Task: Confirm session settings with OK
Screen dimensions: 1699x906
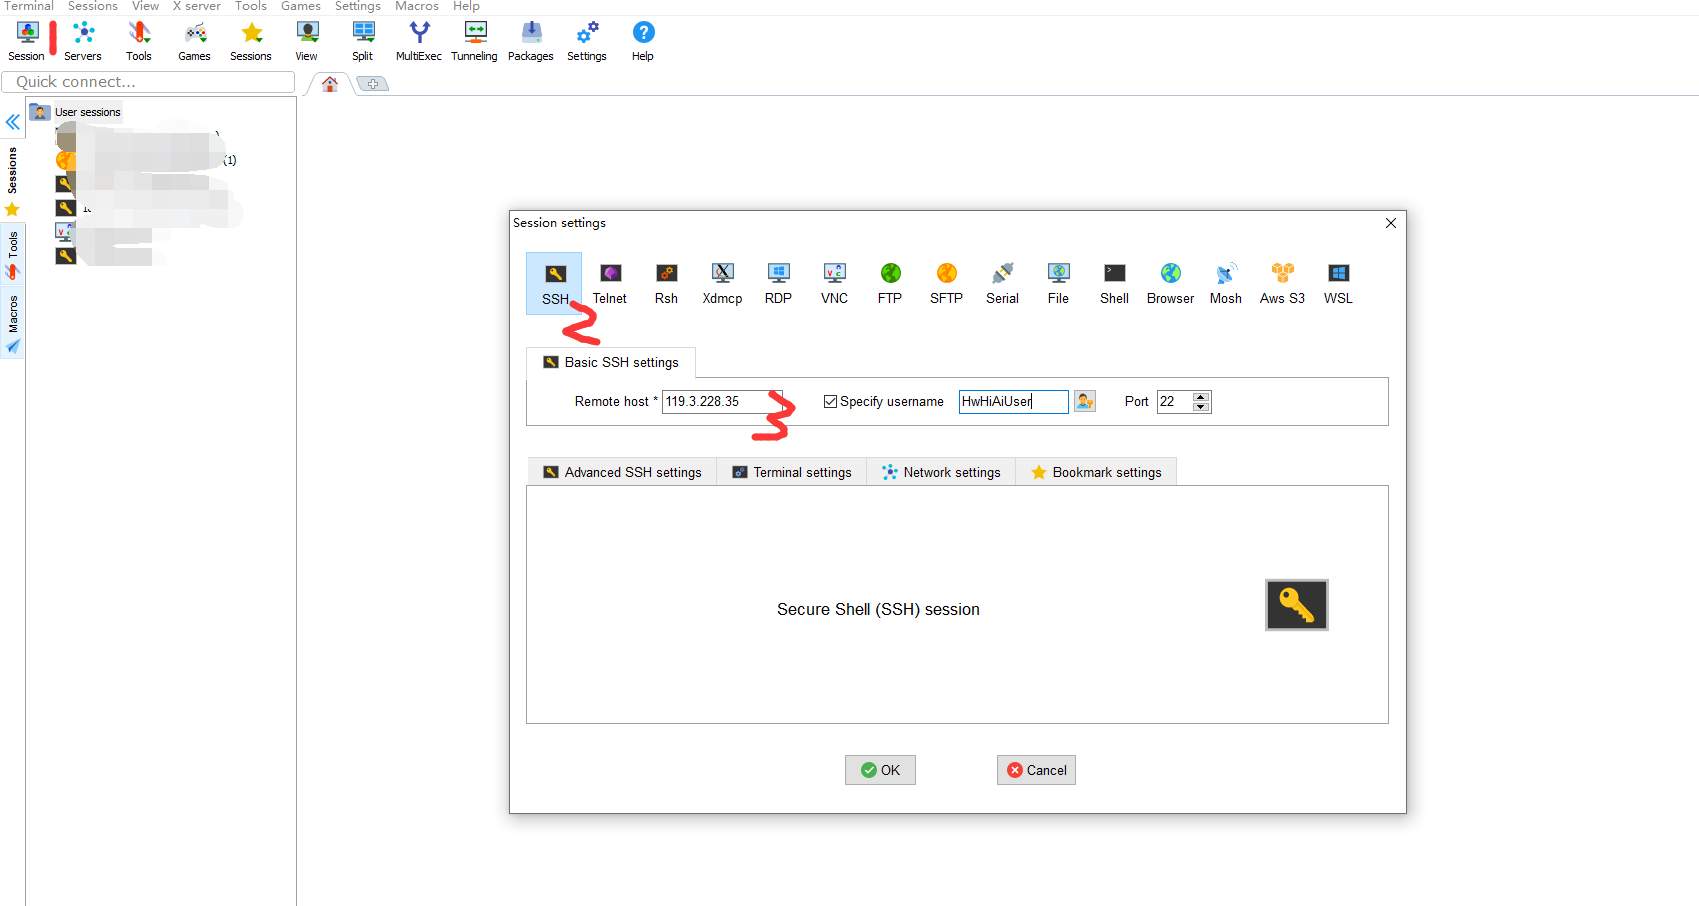Action: tap(880, 770)
